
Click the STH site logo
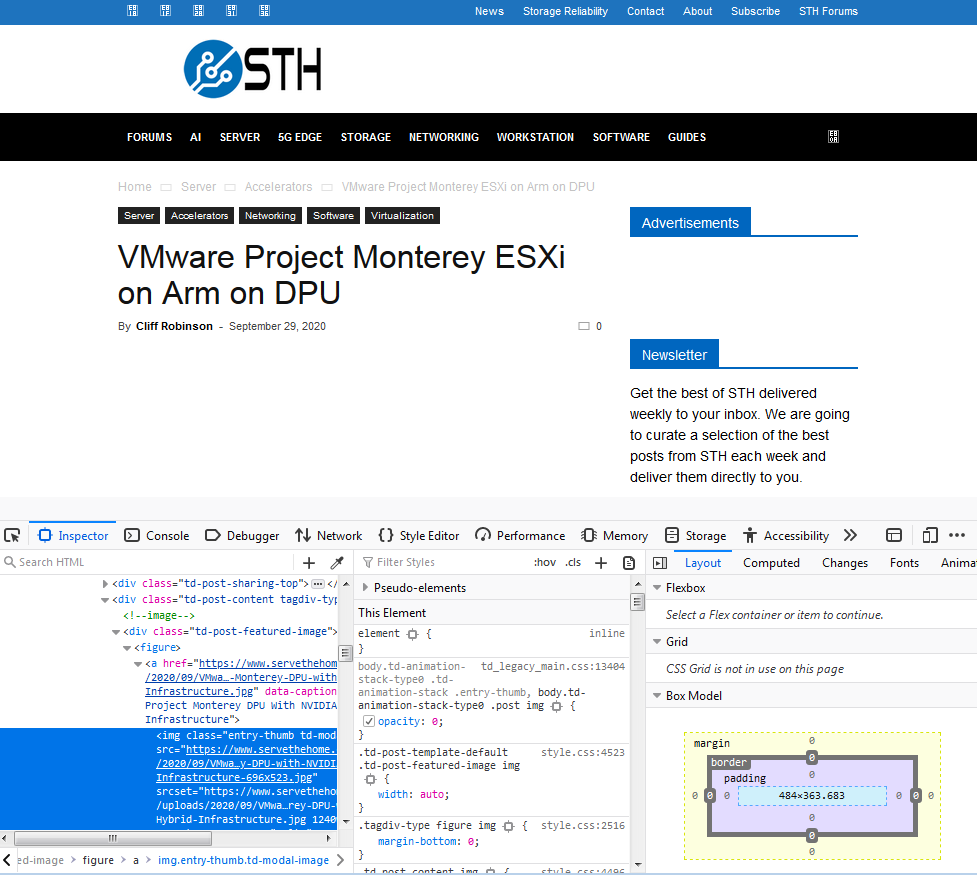pos(253,69)
